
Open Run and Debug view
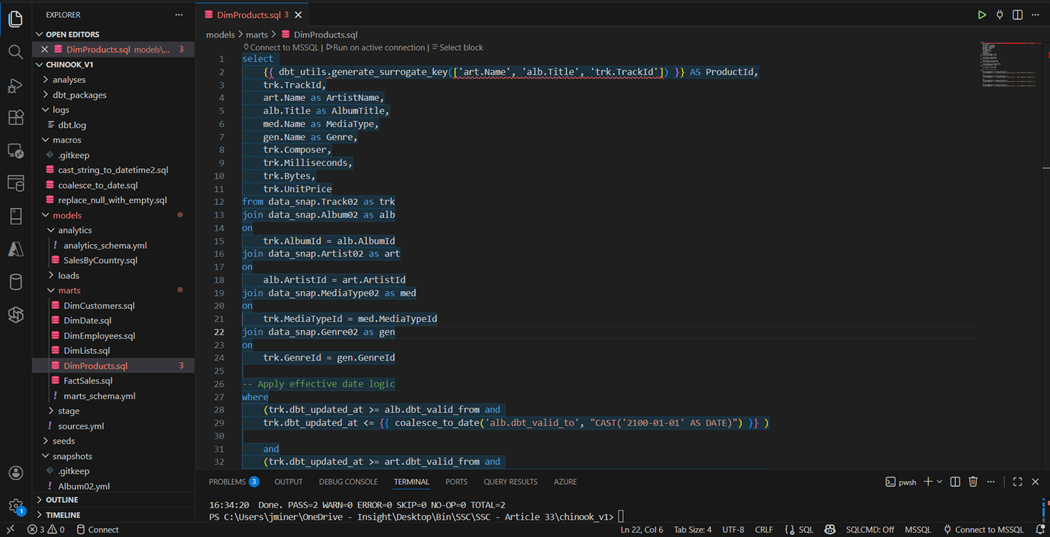click(x=15, y=86)
